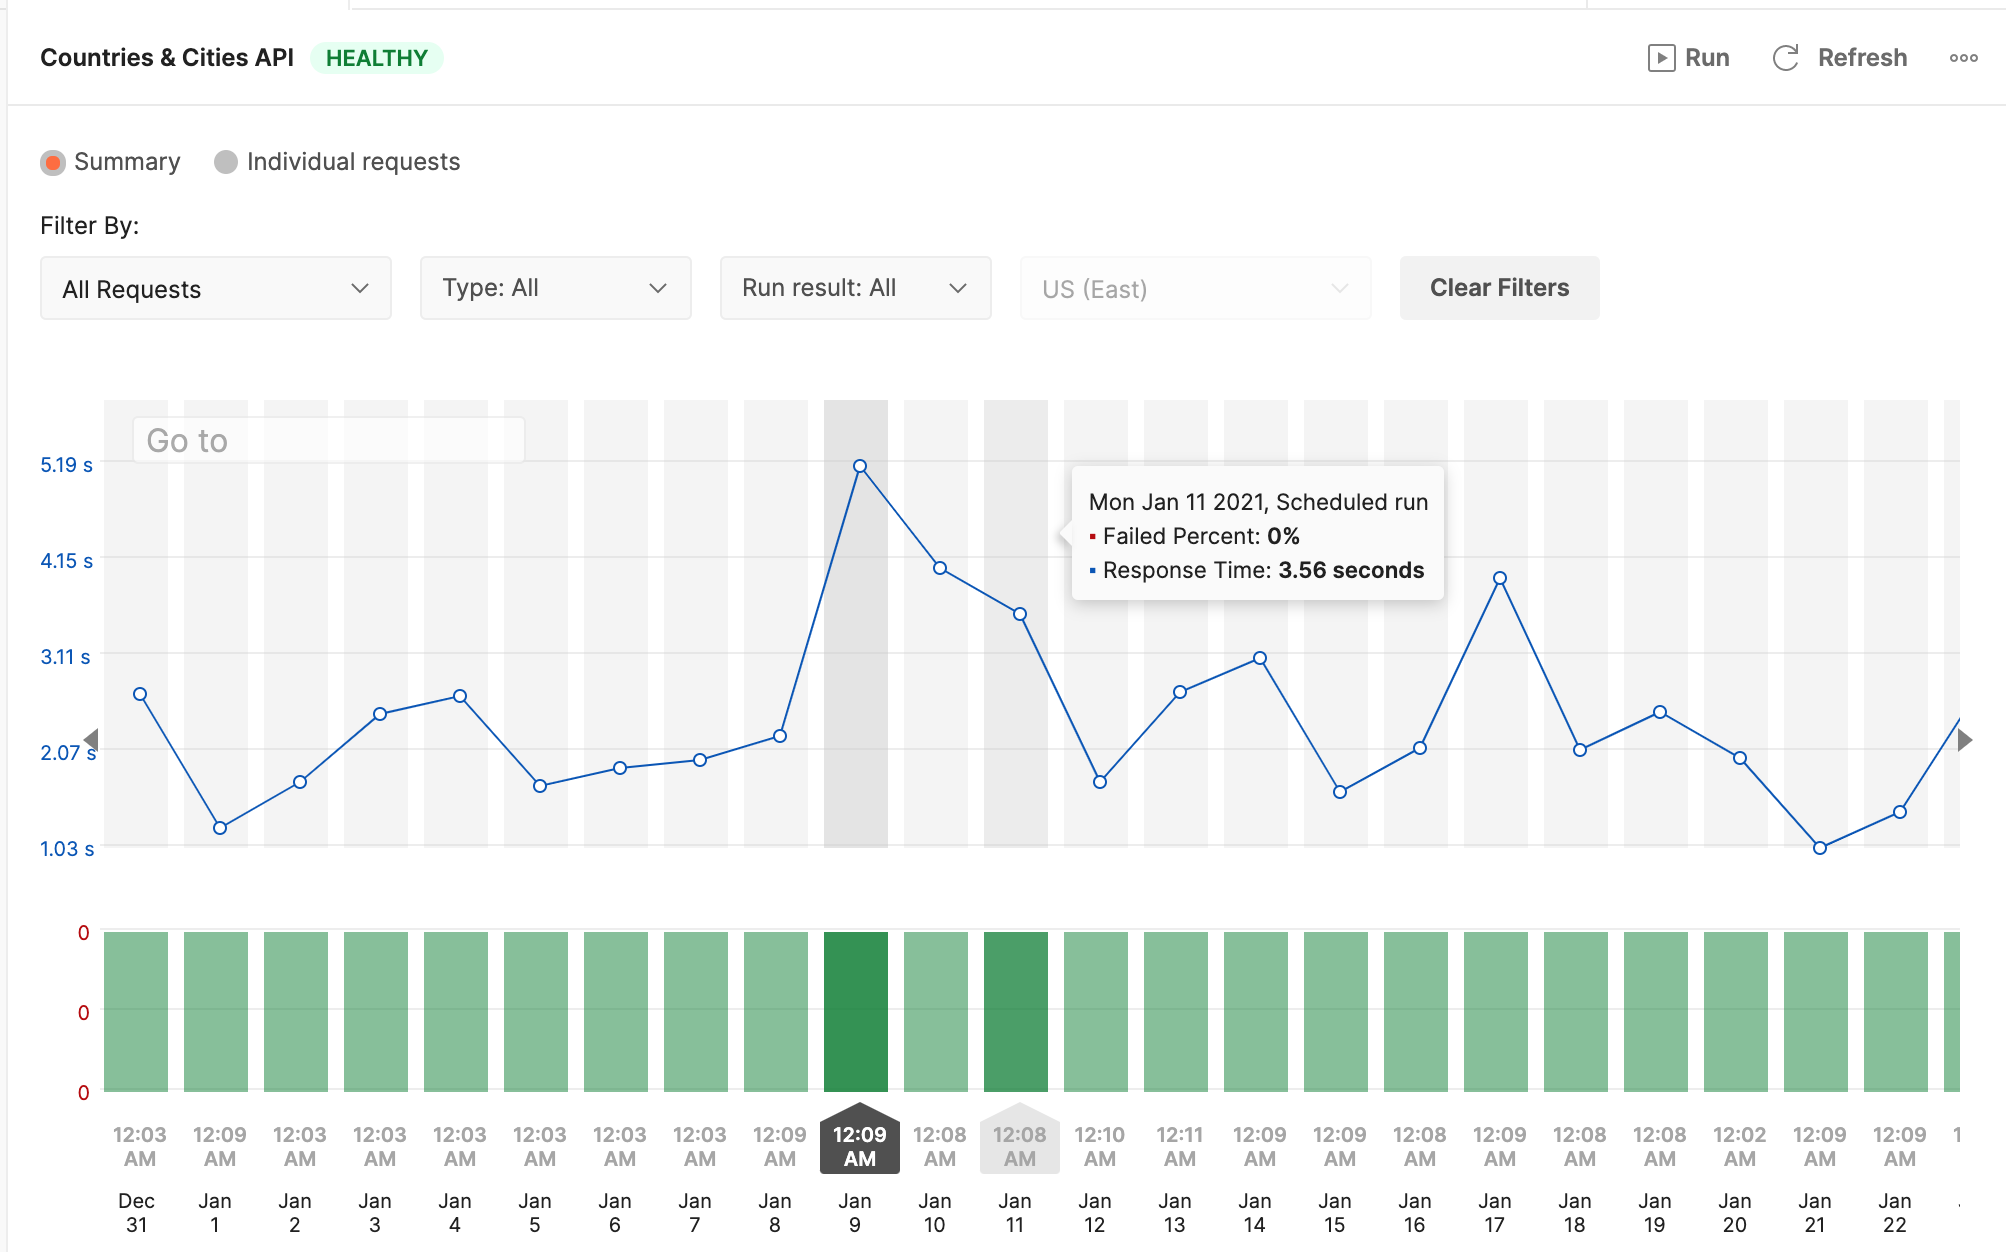Select the 12:09 AM Jan 9 time marker
The width and height of the screenshot is (2006, 1252).
click(x=859, y=1146)
